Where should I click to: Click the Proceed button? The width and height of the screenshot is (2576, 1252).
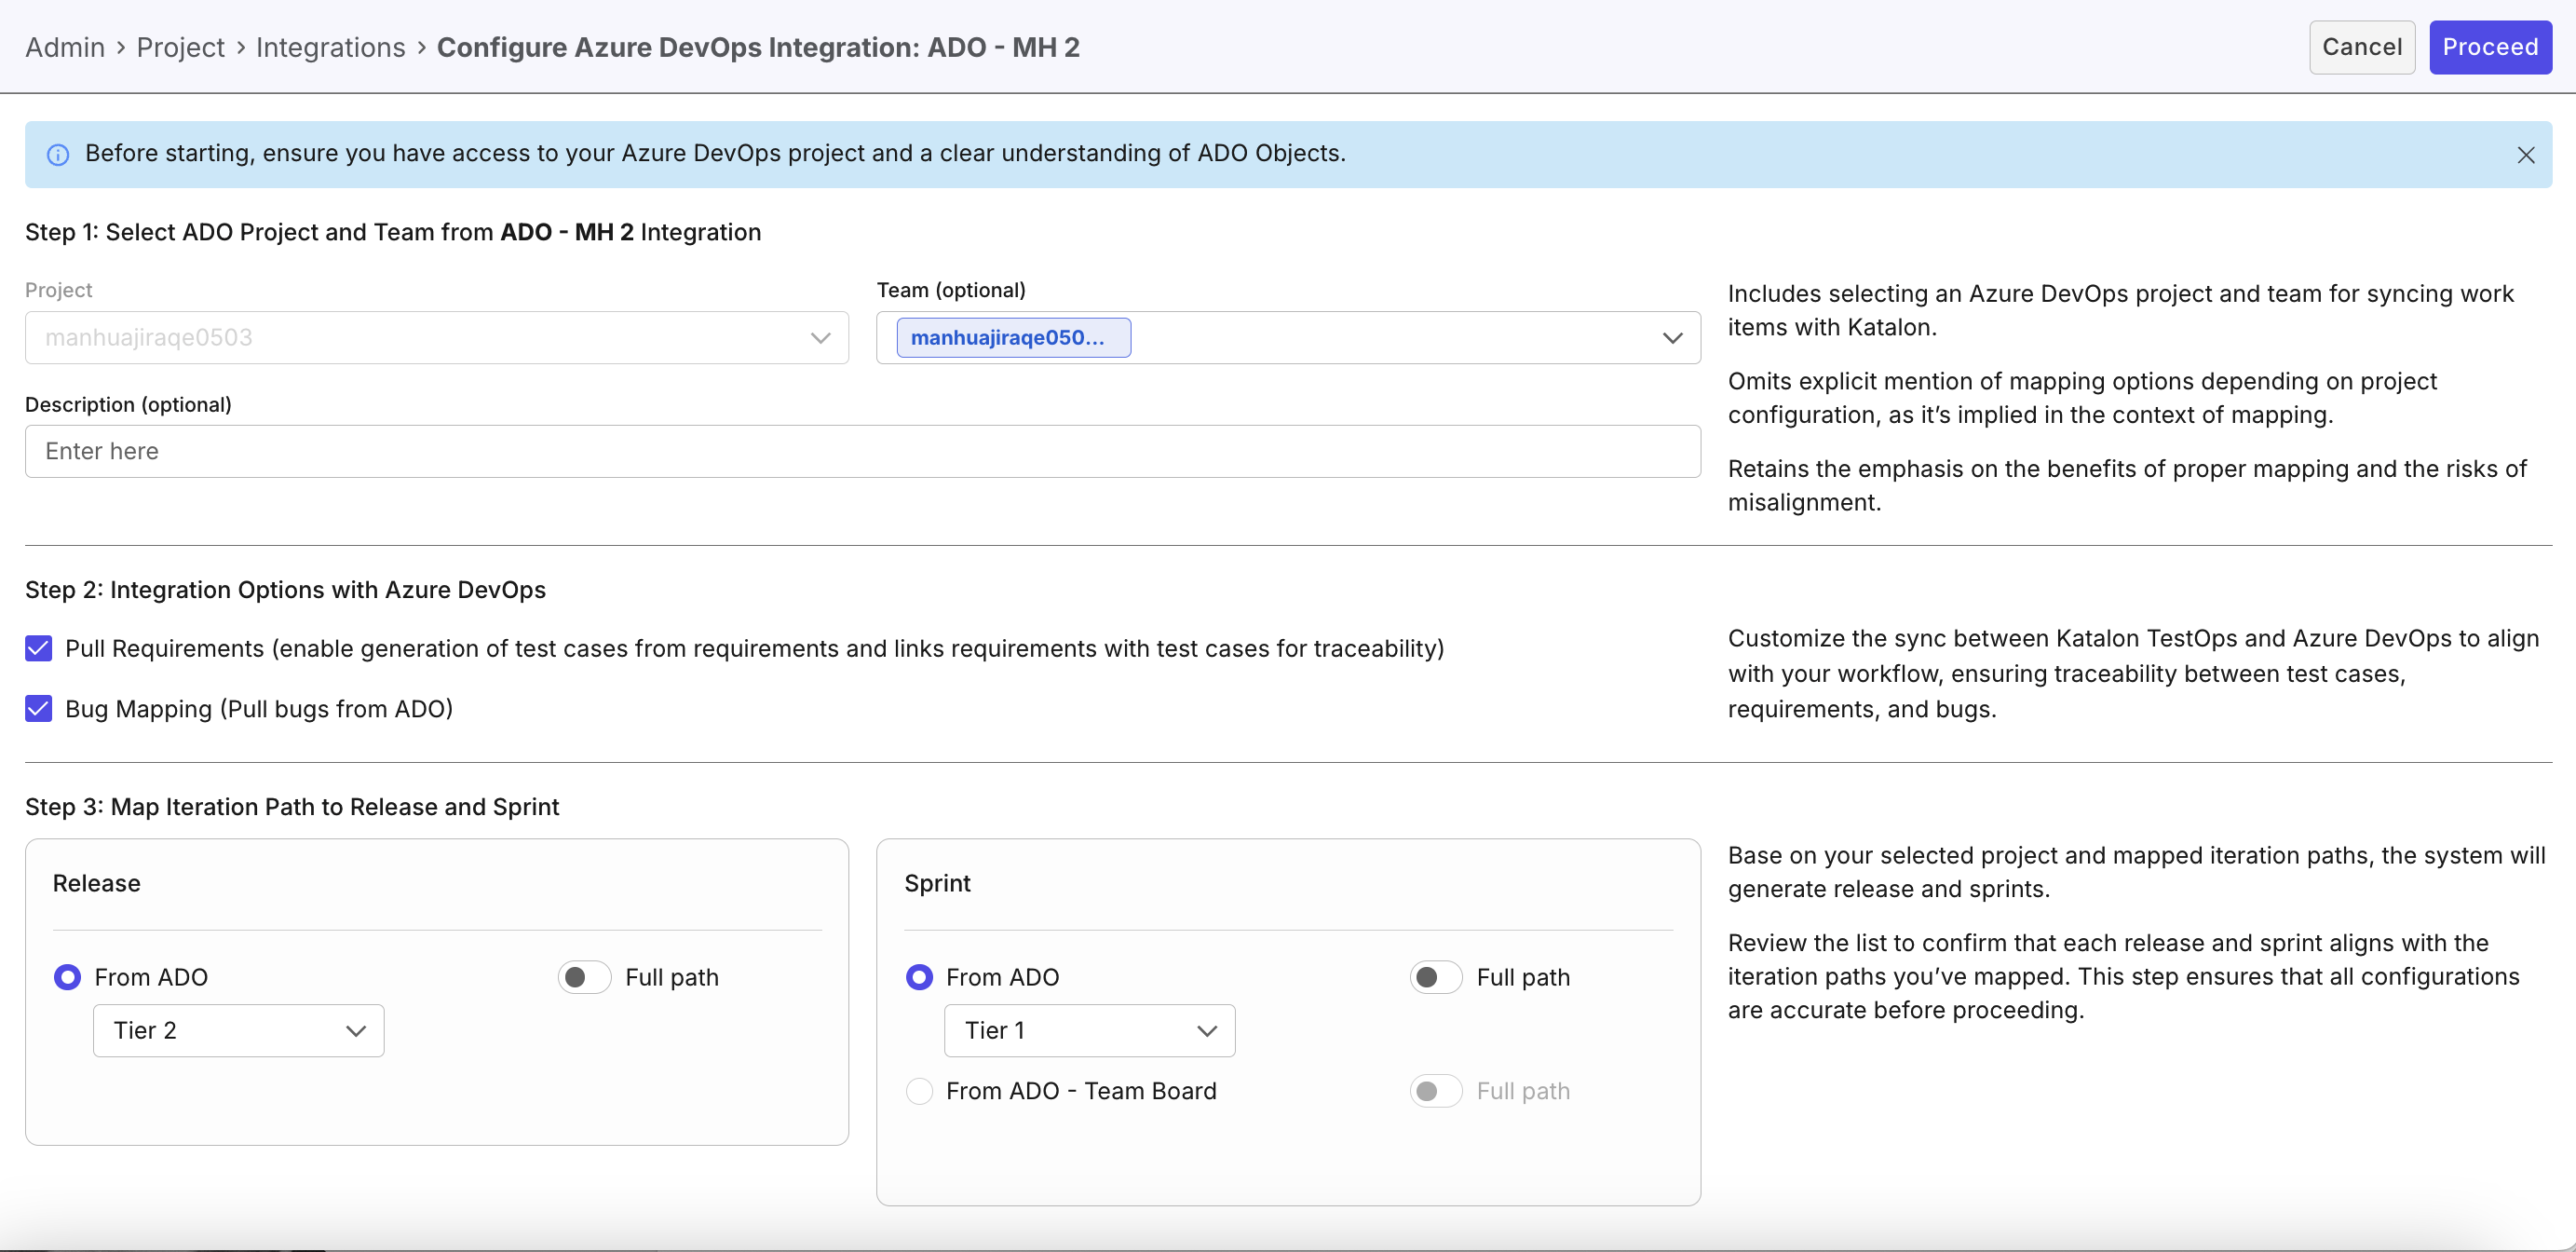tap(2490, 47)
